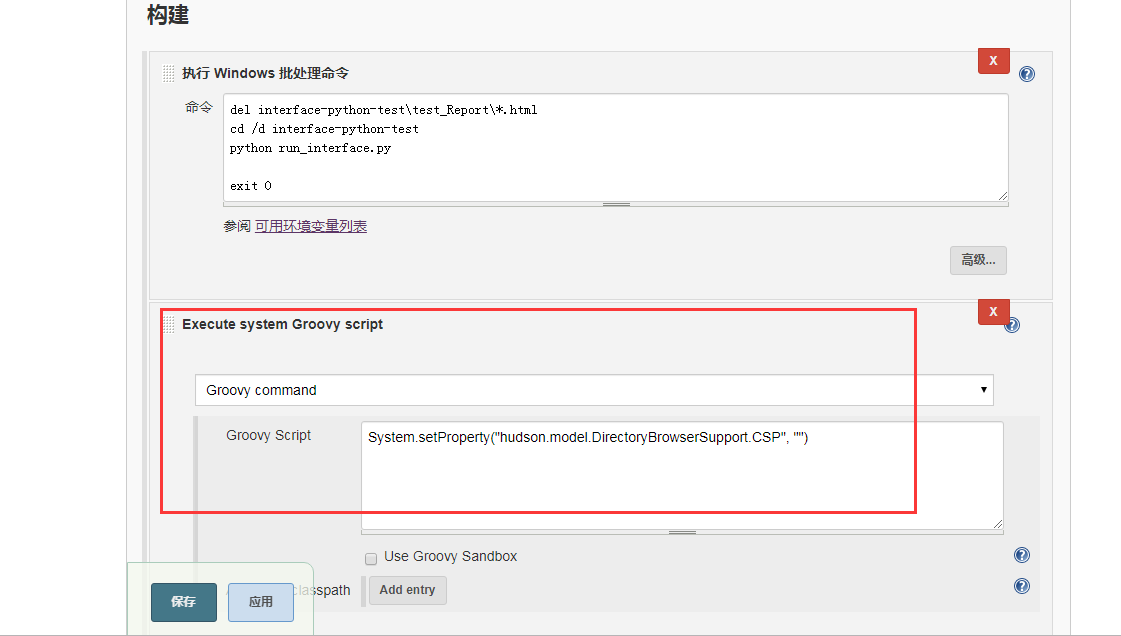Expand the dropdown arrow on the Groovy command selector
This screenshot has height=636, width=1121.
pos(984,390)
